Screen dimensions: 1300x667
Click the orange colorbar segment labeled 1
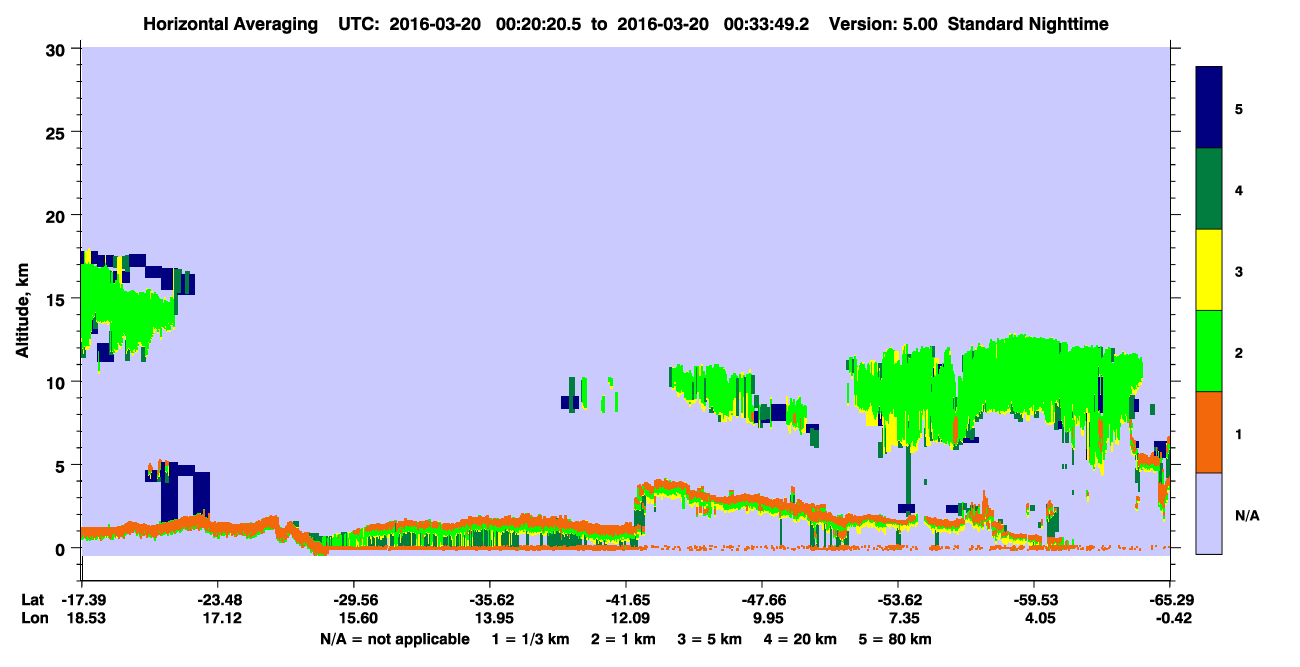pyautogui.click(x=1209, y=432)
